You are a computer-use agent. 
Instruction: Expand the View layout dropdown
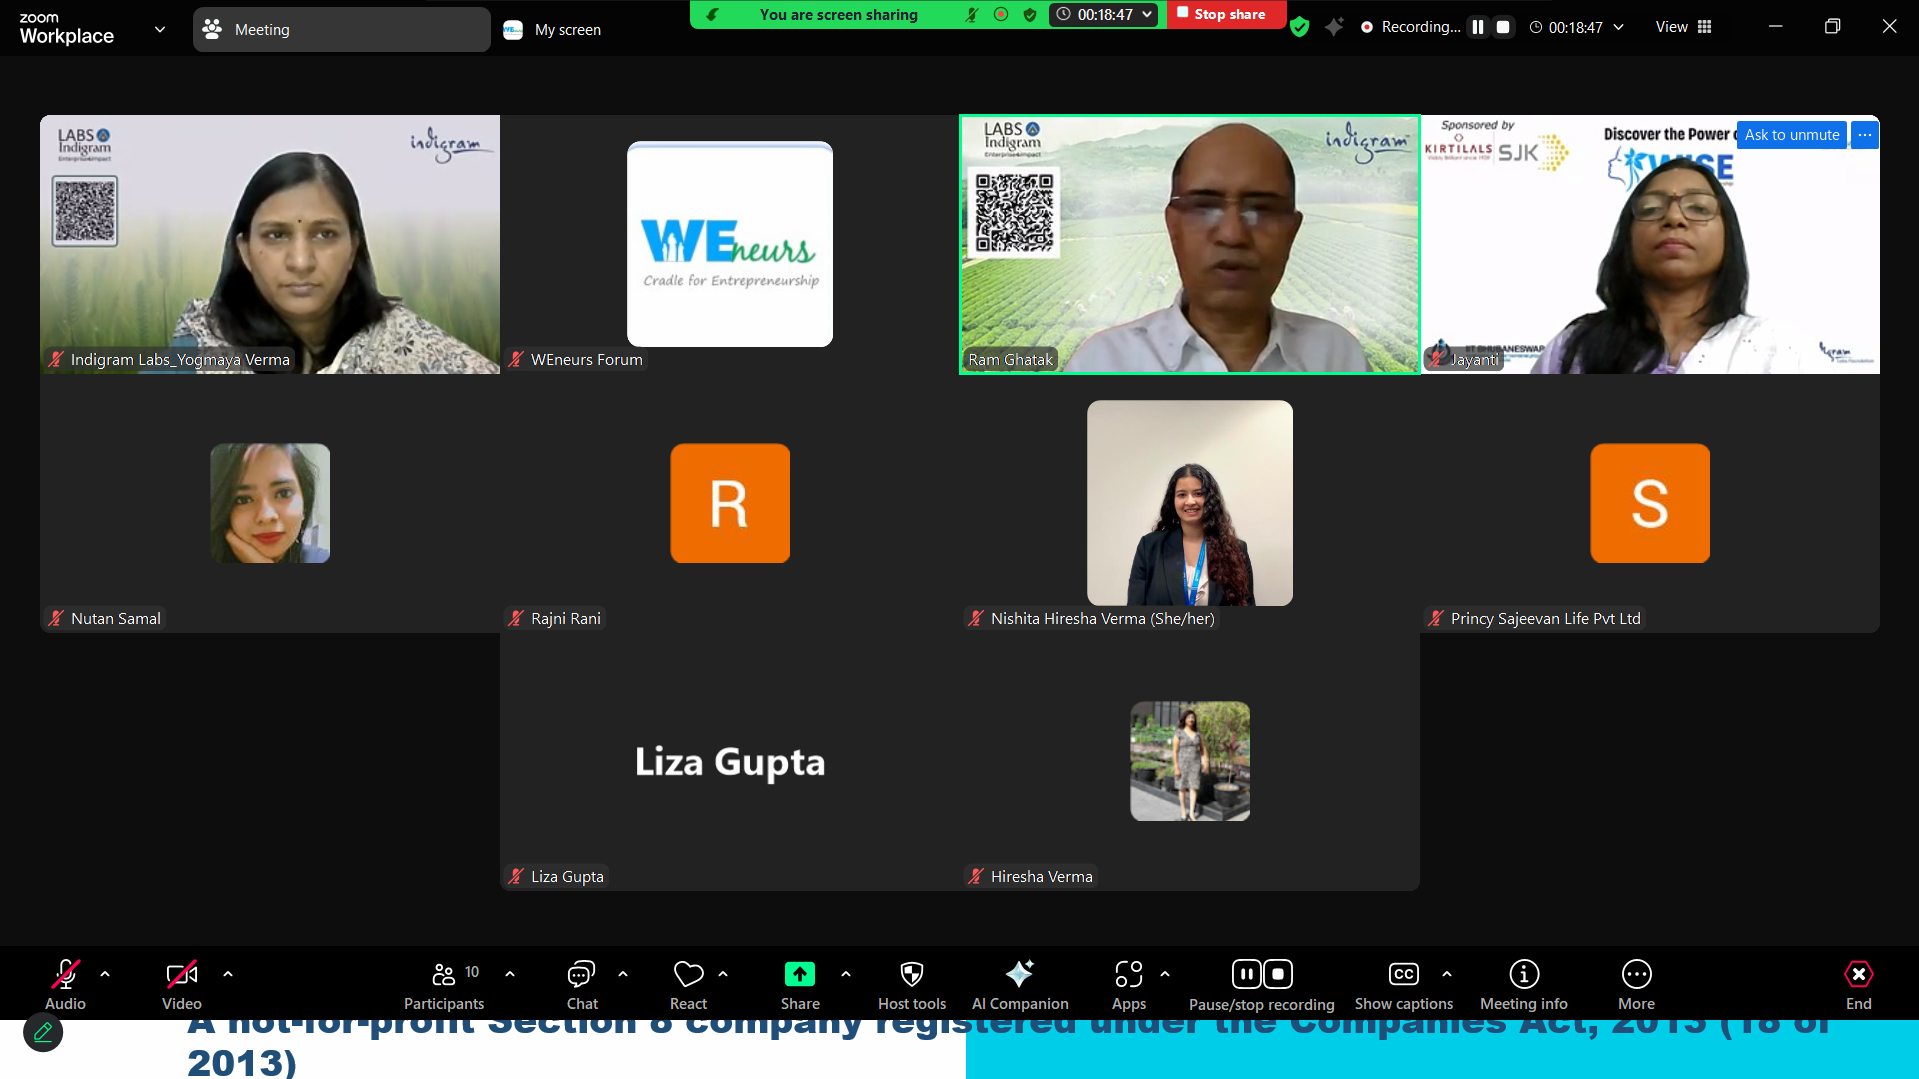[1683, 27]
